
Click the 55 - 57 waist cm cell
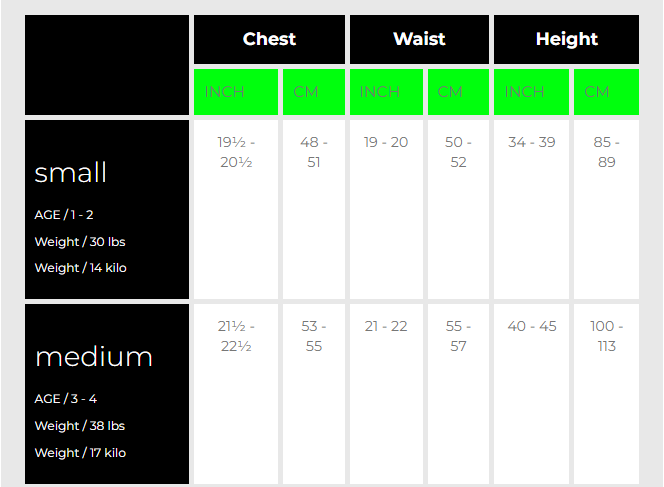[x=458, y=336]
